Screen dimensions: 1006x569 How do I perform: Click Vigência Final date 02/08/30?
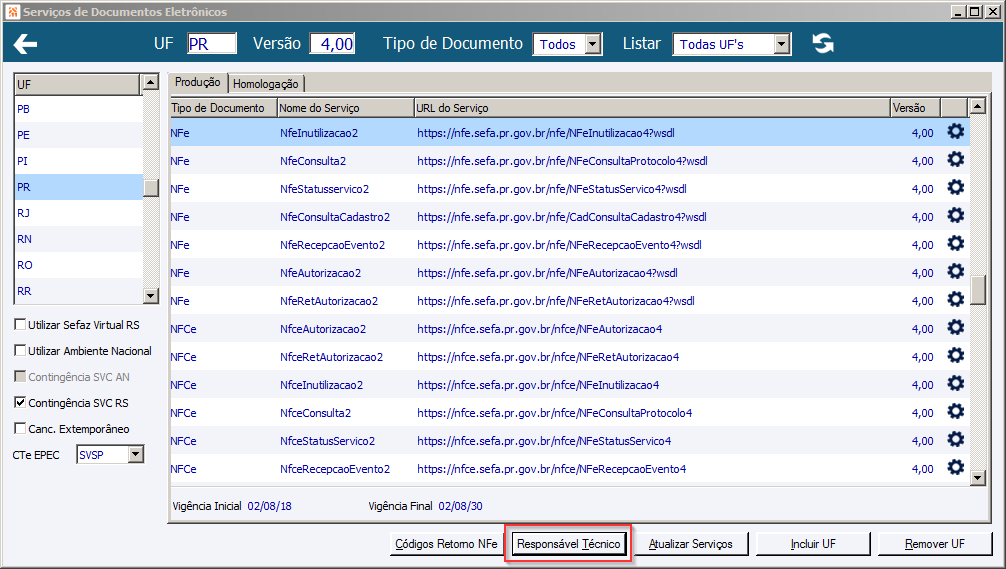(461, 506)
